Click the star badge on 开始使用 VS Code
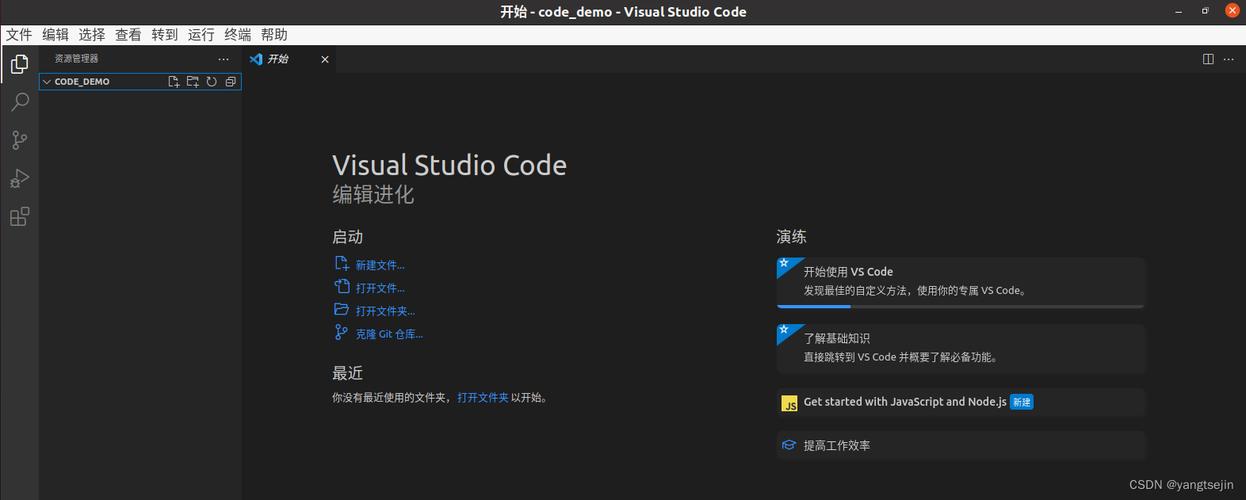 [784, 263]
